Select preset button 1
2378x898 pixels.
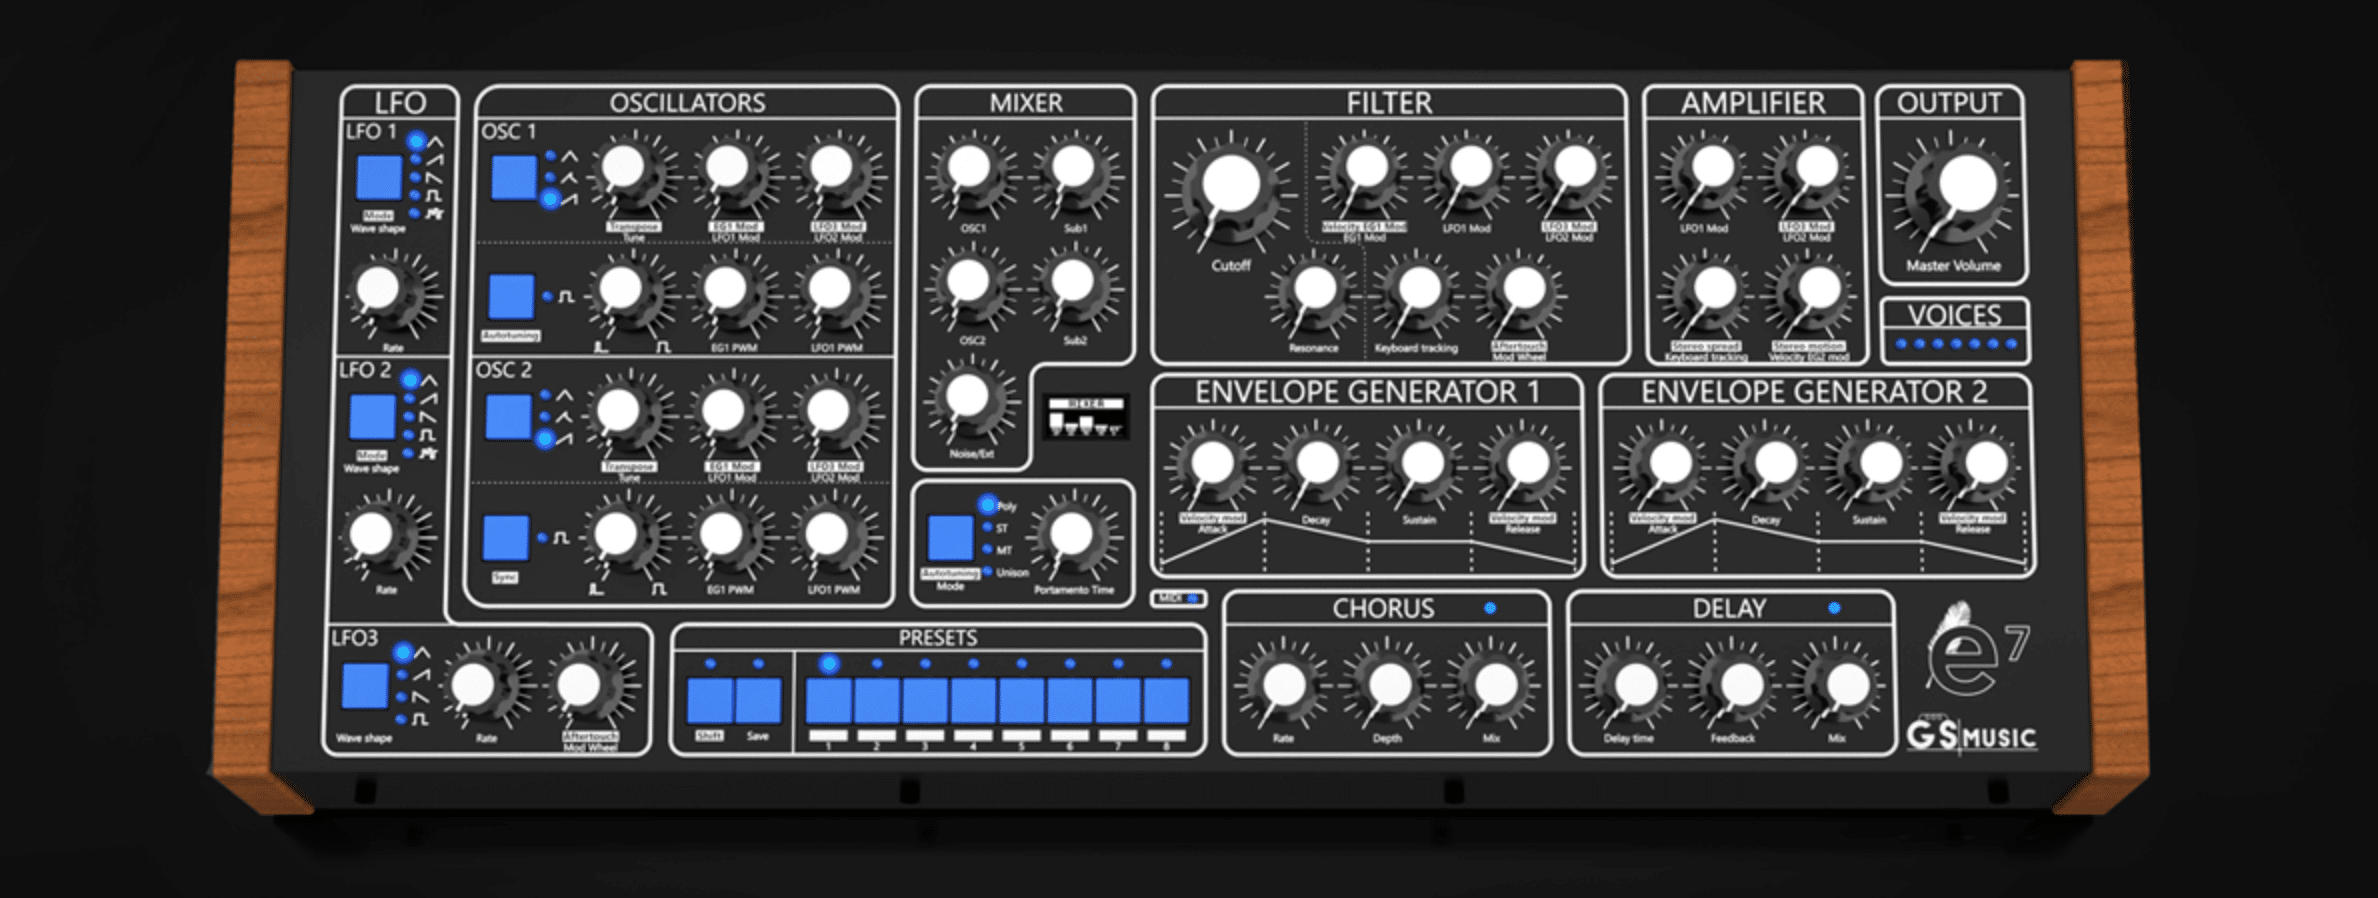tap(828, 700)
